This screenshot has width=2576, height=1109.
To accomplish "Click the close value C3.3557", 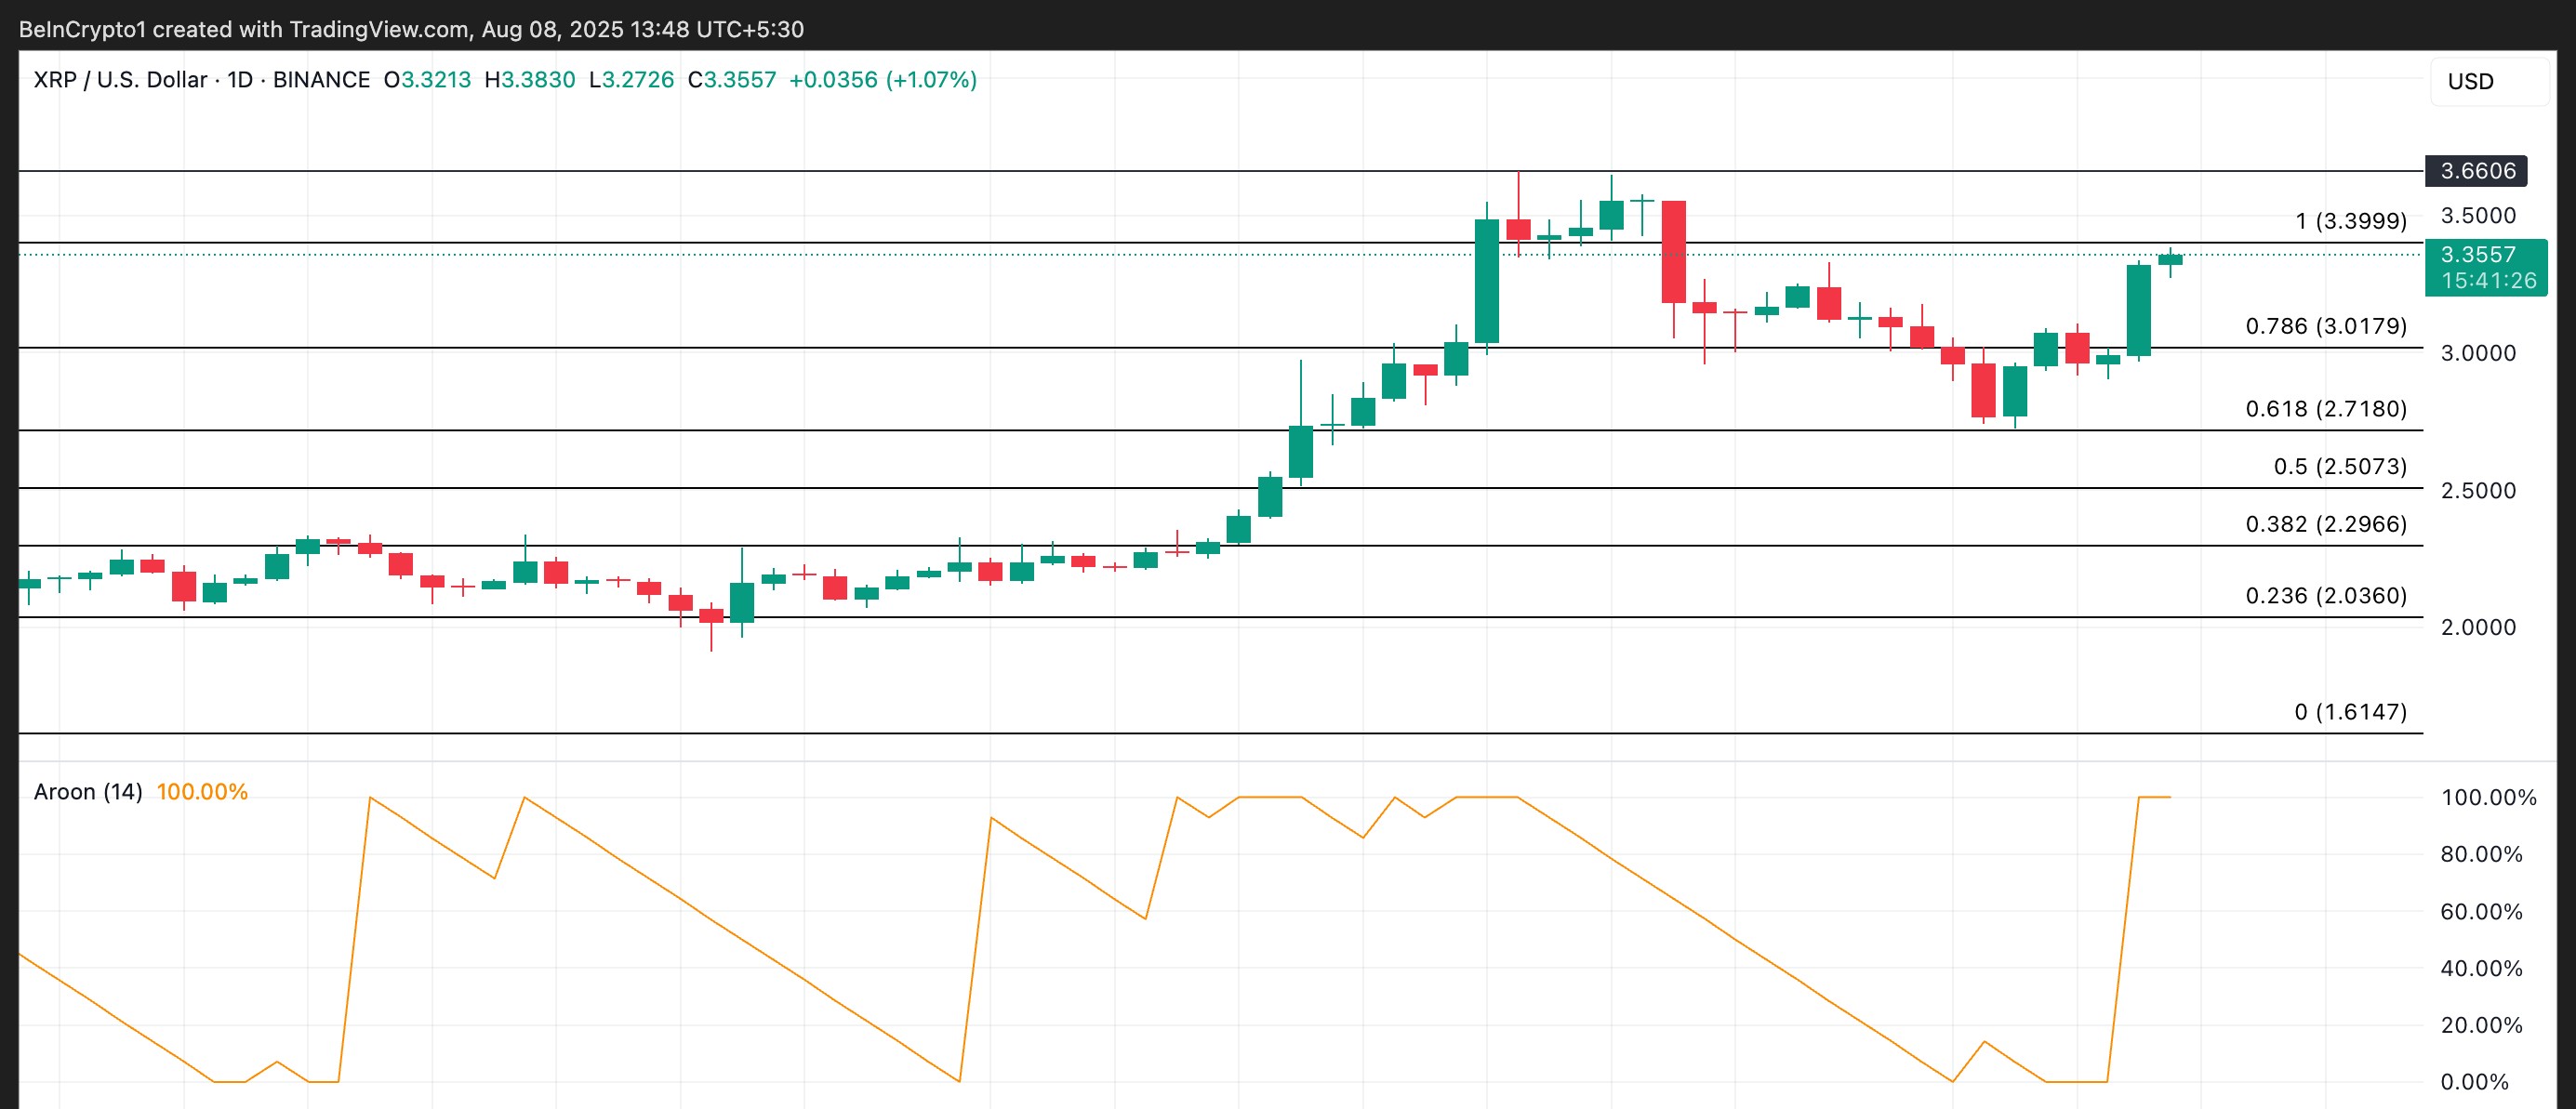I will pos(732,80).
